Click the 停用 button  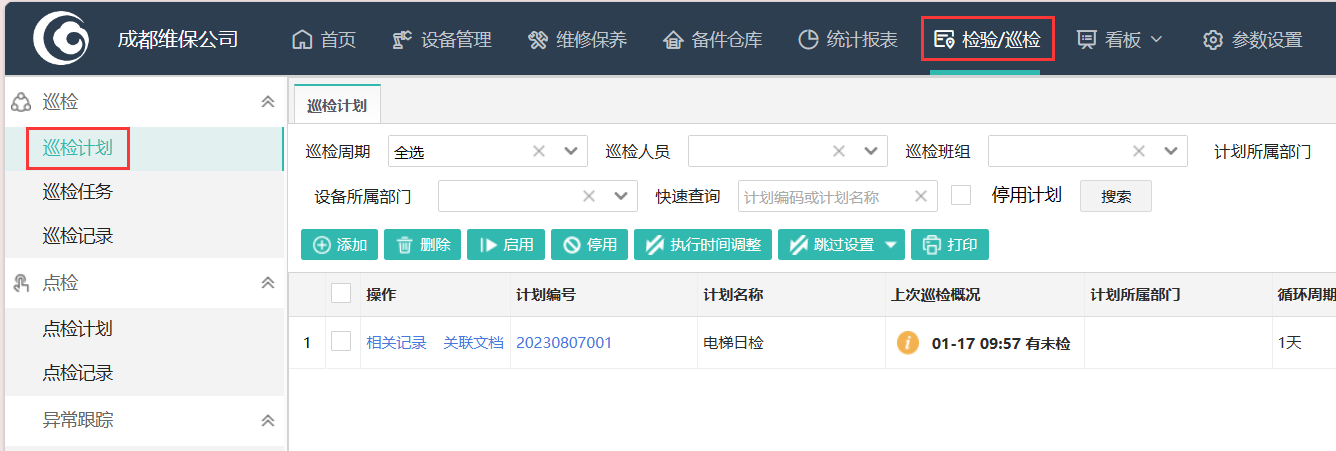coord(590,245)
